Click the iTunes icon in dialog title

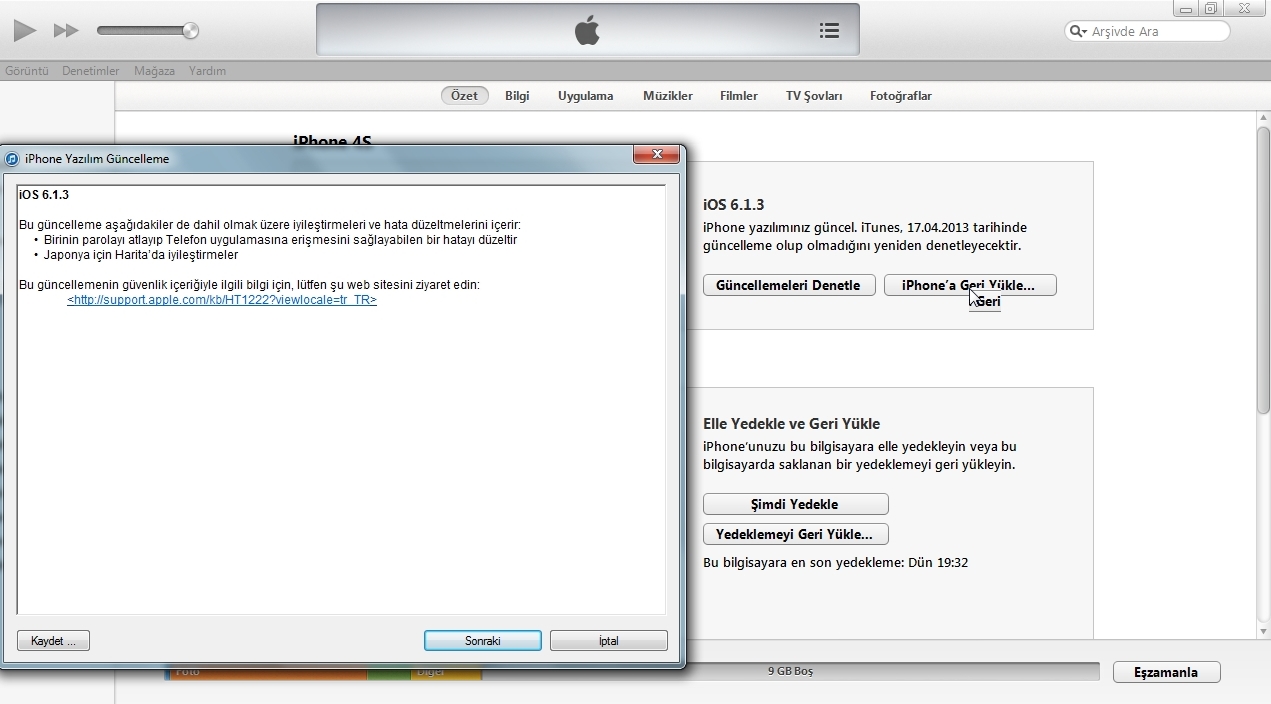[12, 159]
